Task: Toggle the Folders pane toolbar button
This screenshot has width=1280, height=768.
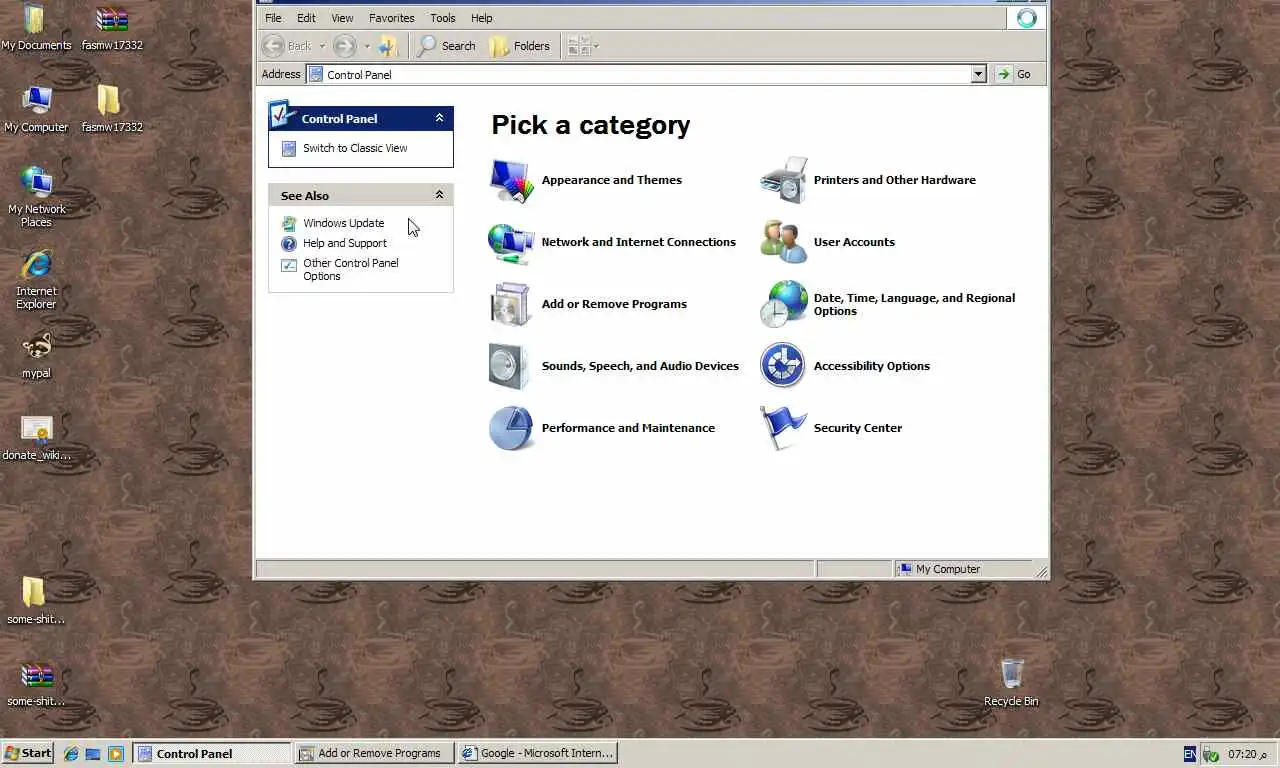Action: tap(520, 46)
